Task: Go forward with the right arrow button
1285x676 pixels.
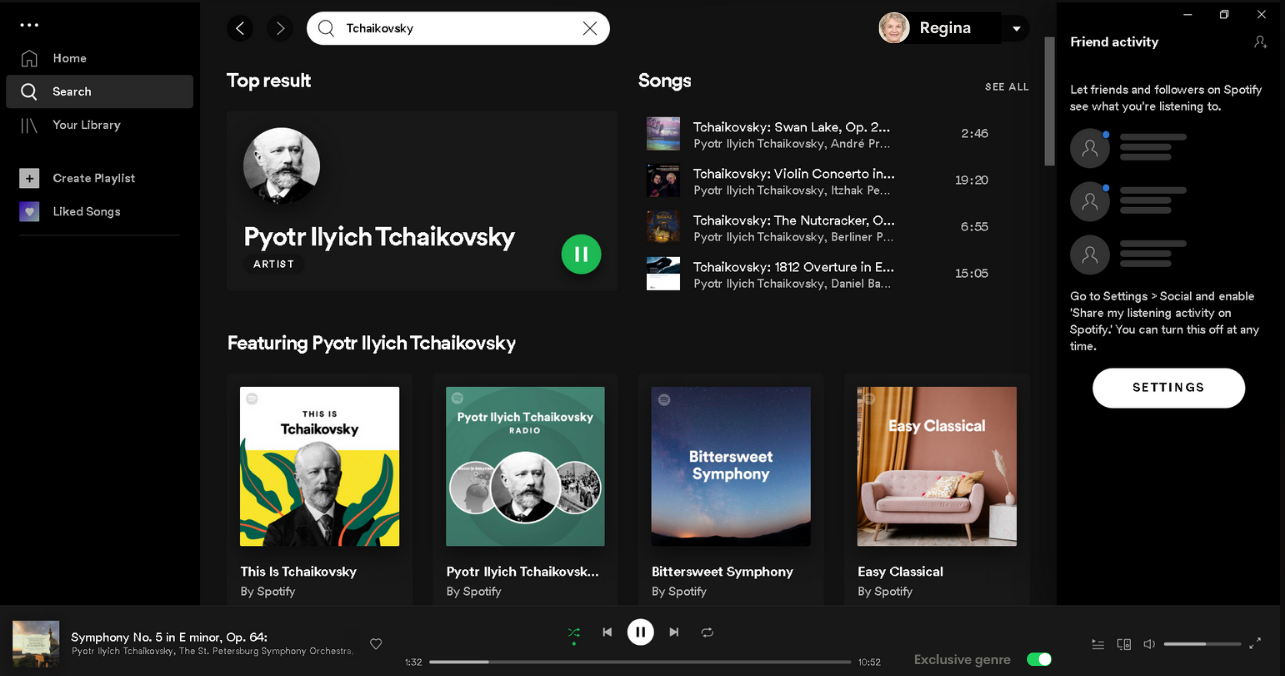Action: (280, 28)
